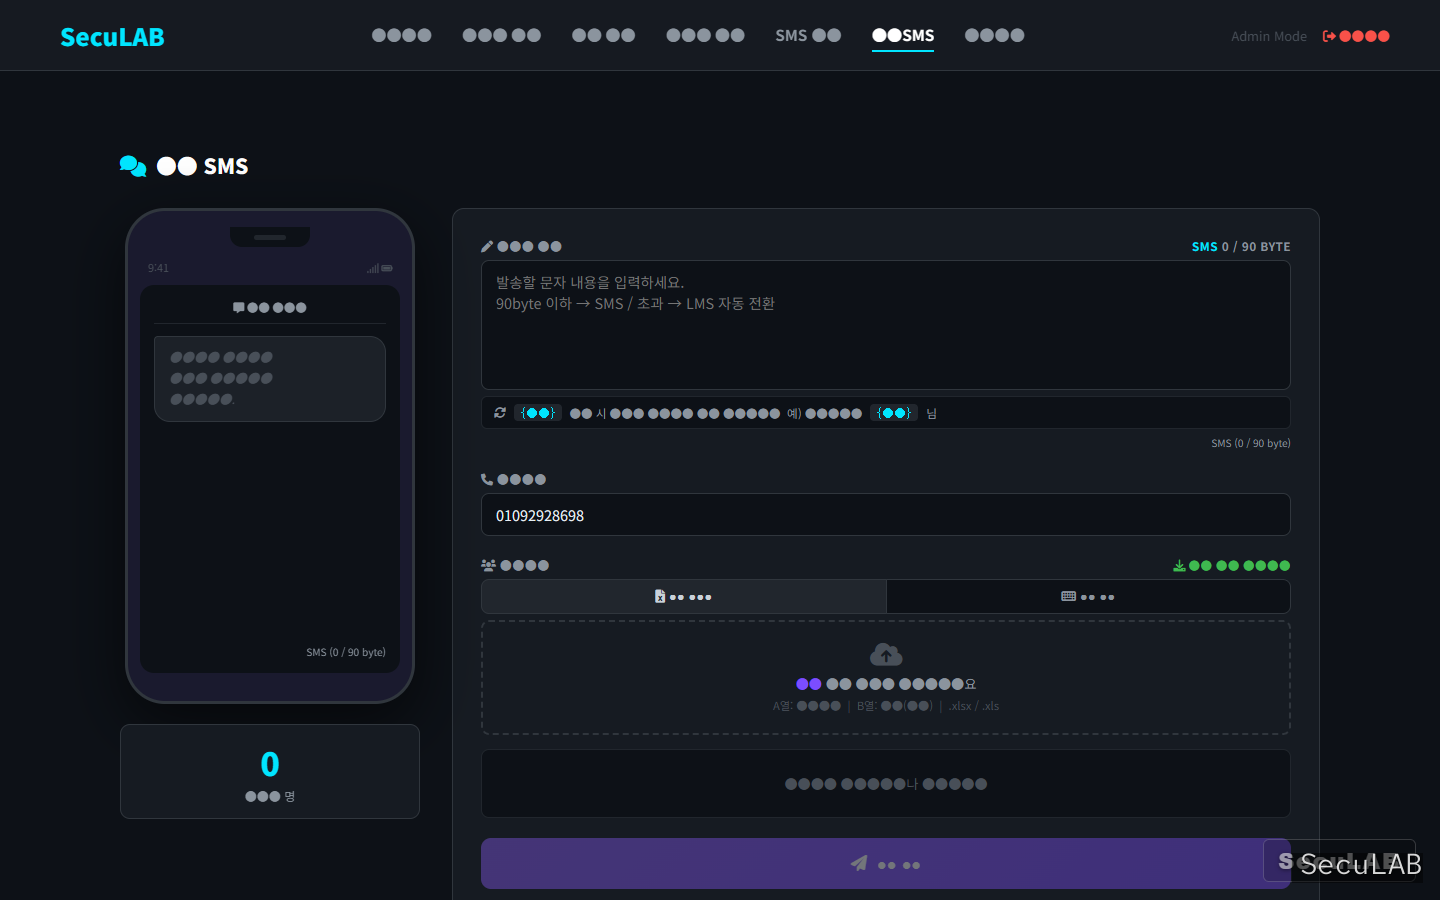The width and height of the screenshot is (1440, 900).
Task: Click the refresh arrows icon in variable hint bar
Action: (500, 412)
